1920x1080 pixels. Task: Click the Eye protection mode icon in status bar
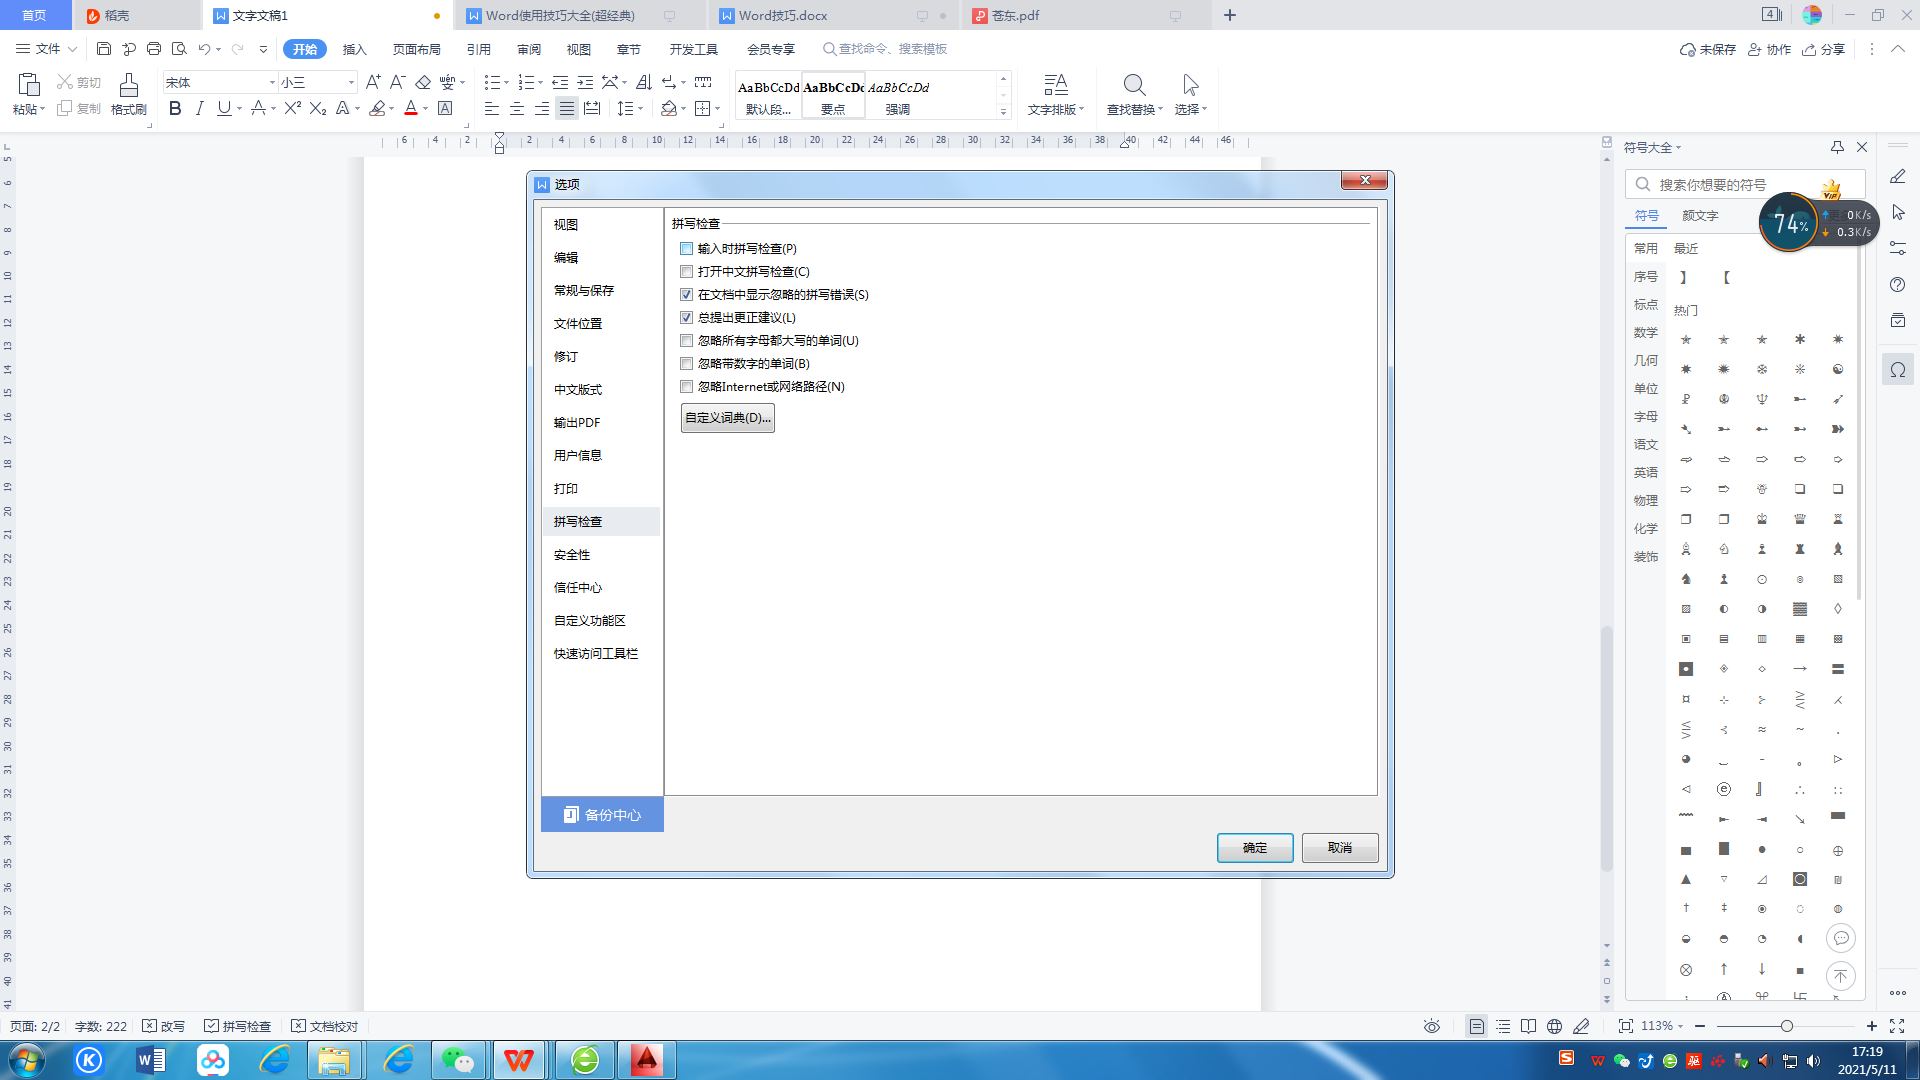coord(1432,1026)
